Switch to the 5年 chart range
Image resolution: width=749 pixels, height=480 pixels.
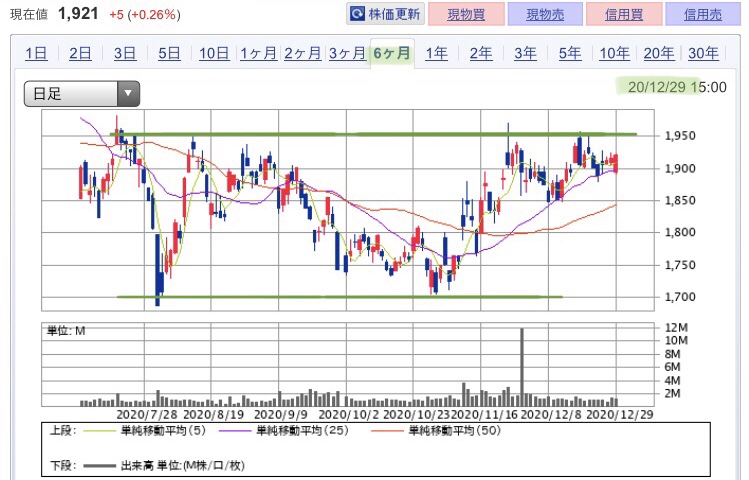point(570,53)
